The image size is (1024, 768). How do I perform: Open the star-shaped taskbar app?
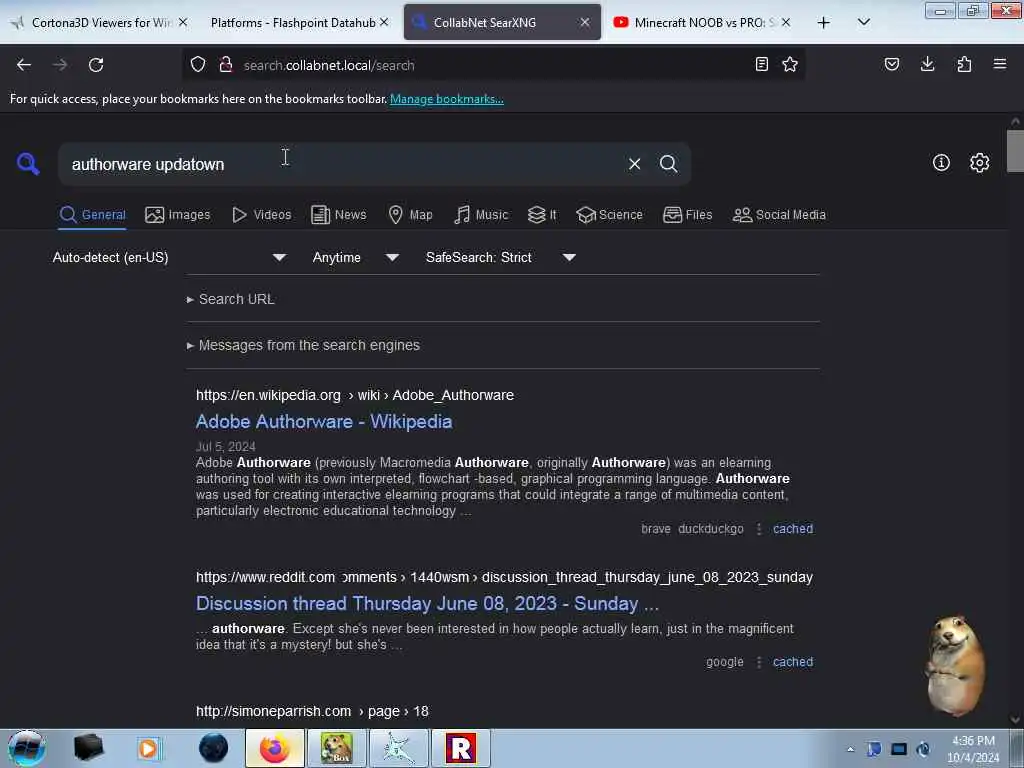click(x=398, y=748)
